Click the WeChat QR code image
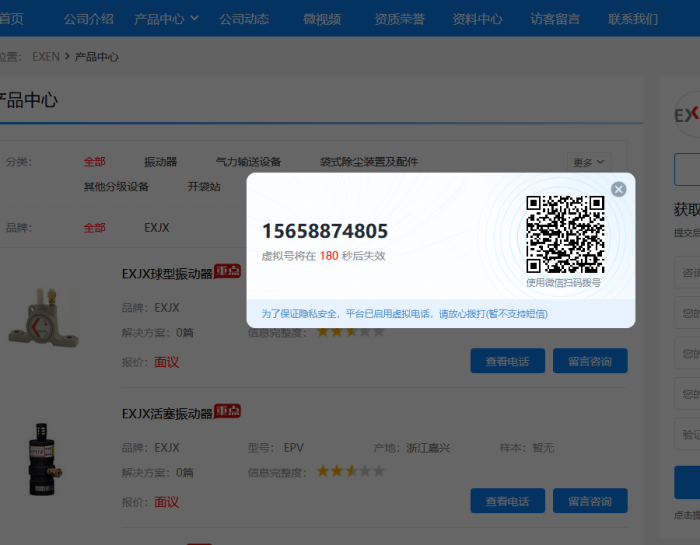The height and width of the screenshot is (545, 700). click(565, 234)
